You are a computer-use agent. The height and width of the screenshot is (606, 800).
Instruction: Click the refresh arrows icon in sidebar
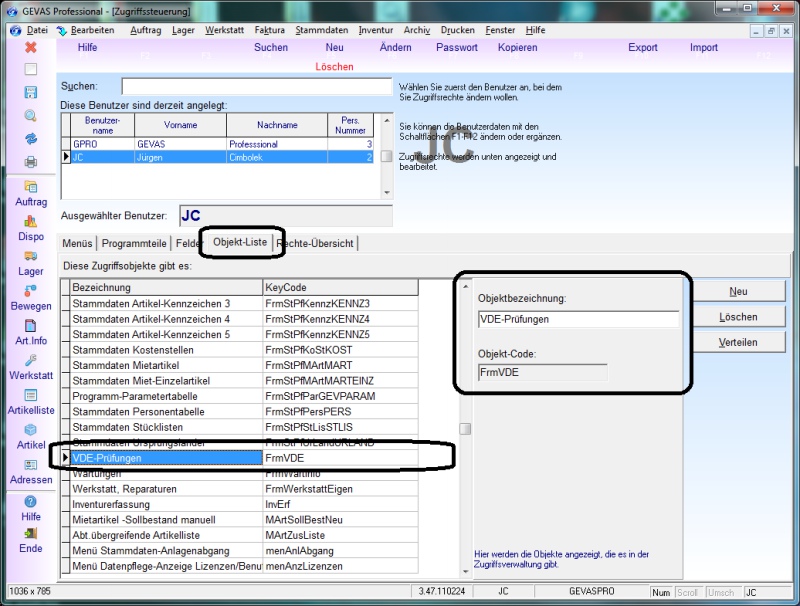click(31, 139)
